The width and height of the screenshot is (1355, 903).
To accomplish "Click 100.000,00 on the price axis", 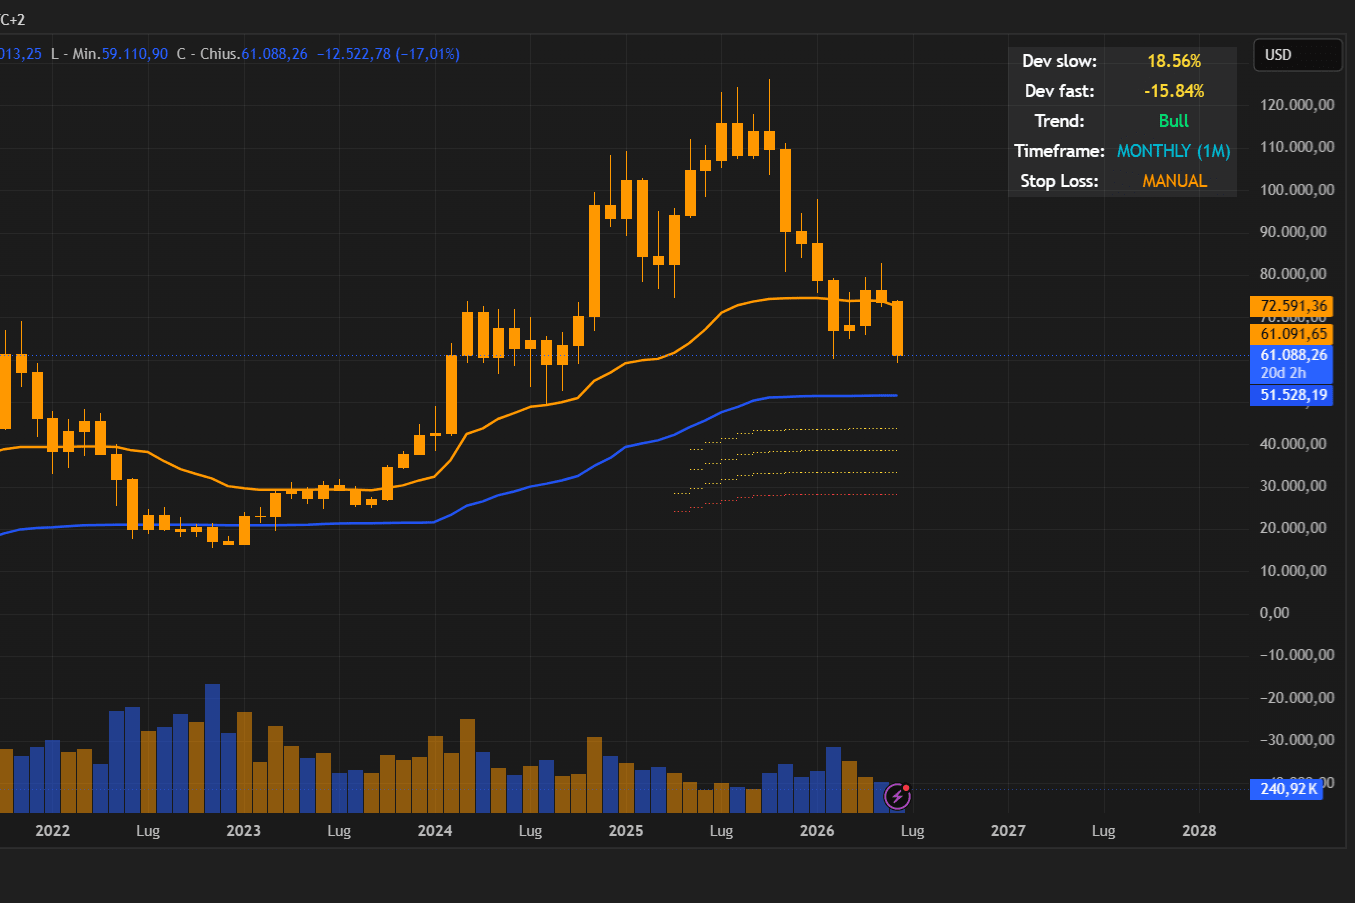I will [1298, 190].
